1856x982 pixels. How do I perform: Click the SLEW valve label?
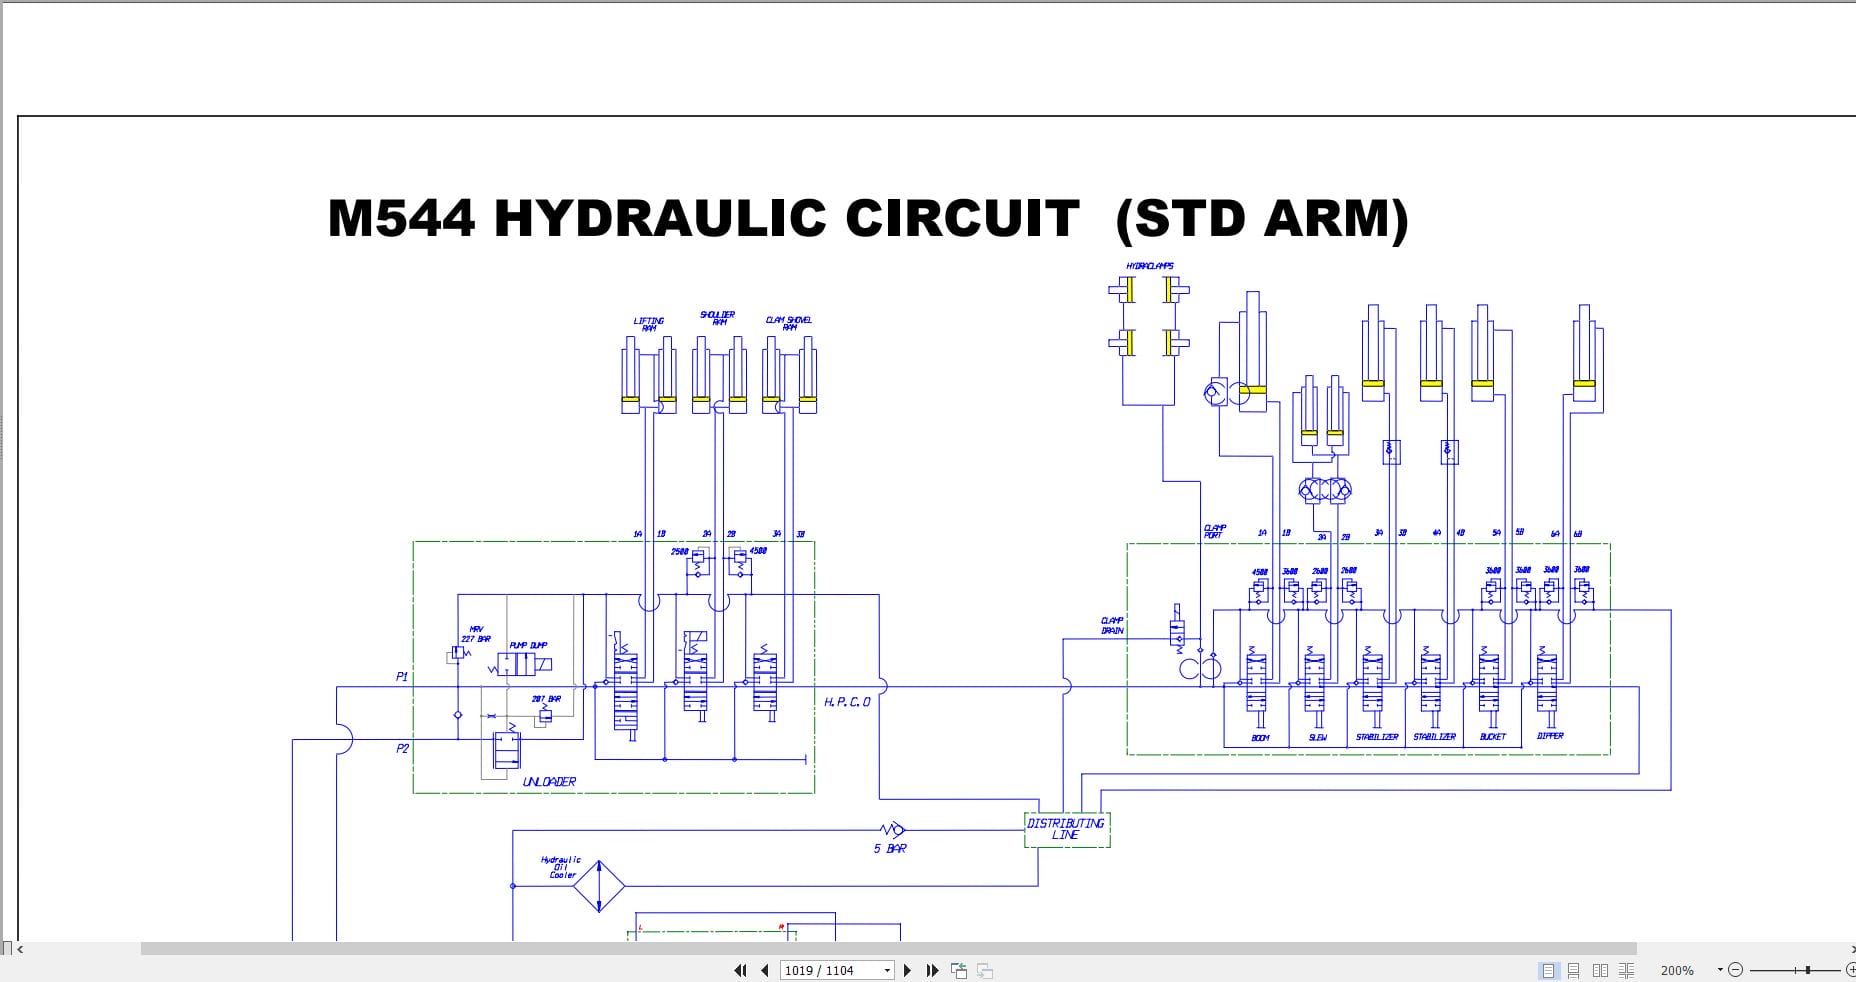(1318, 738)
